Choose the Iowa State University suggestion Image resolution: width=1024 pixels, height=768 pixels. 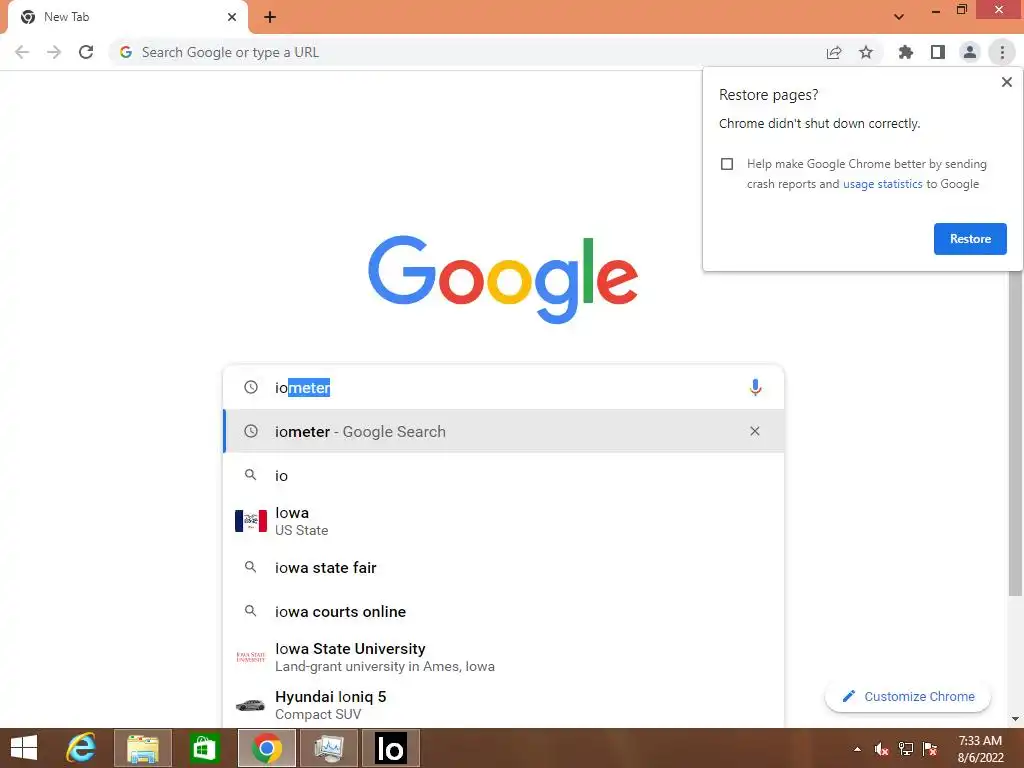point(503,657)
